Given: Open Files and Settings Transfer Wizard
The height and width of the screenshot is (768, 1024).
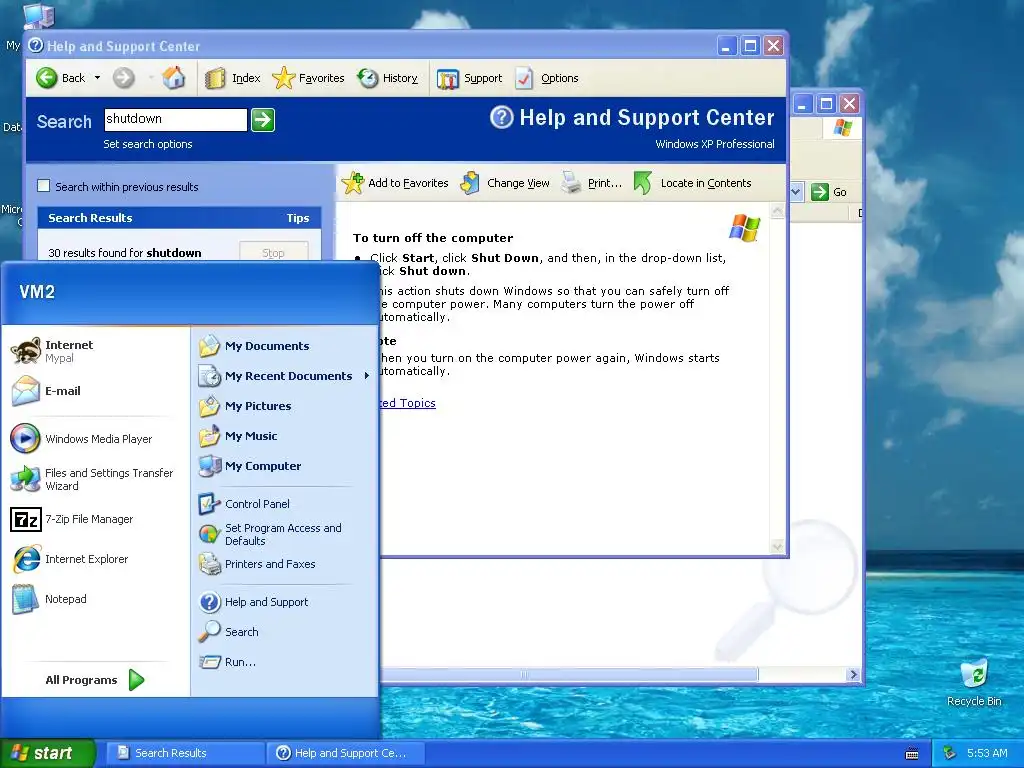Looking at the screenshot, I should click(95, 479).
